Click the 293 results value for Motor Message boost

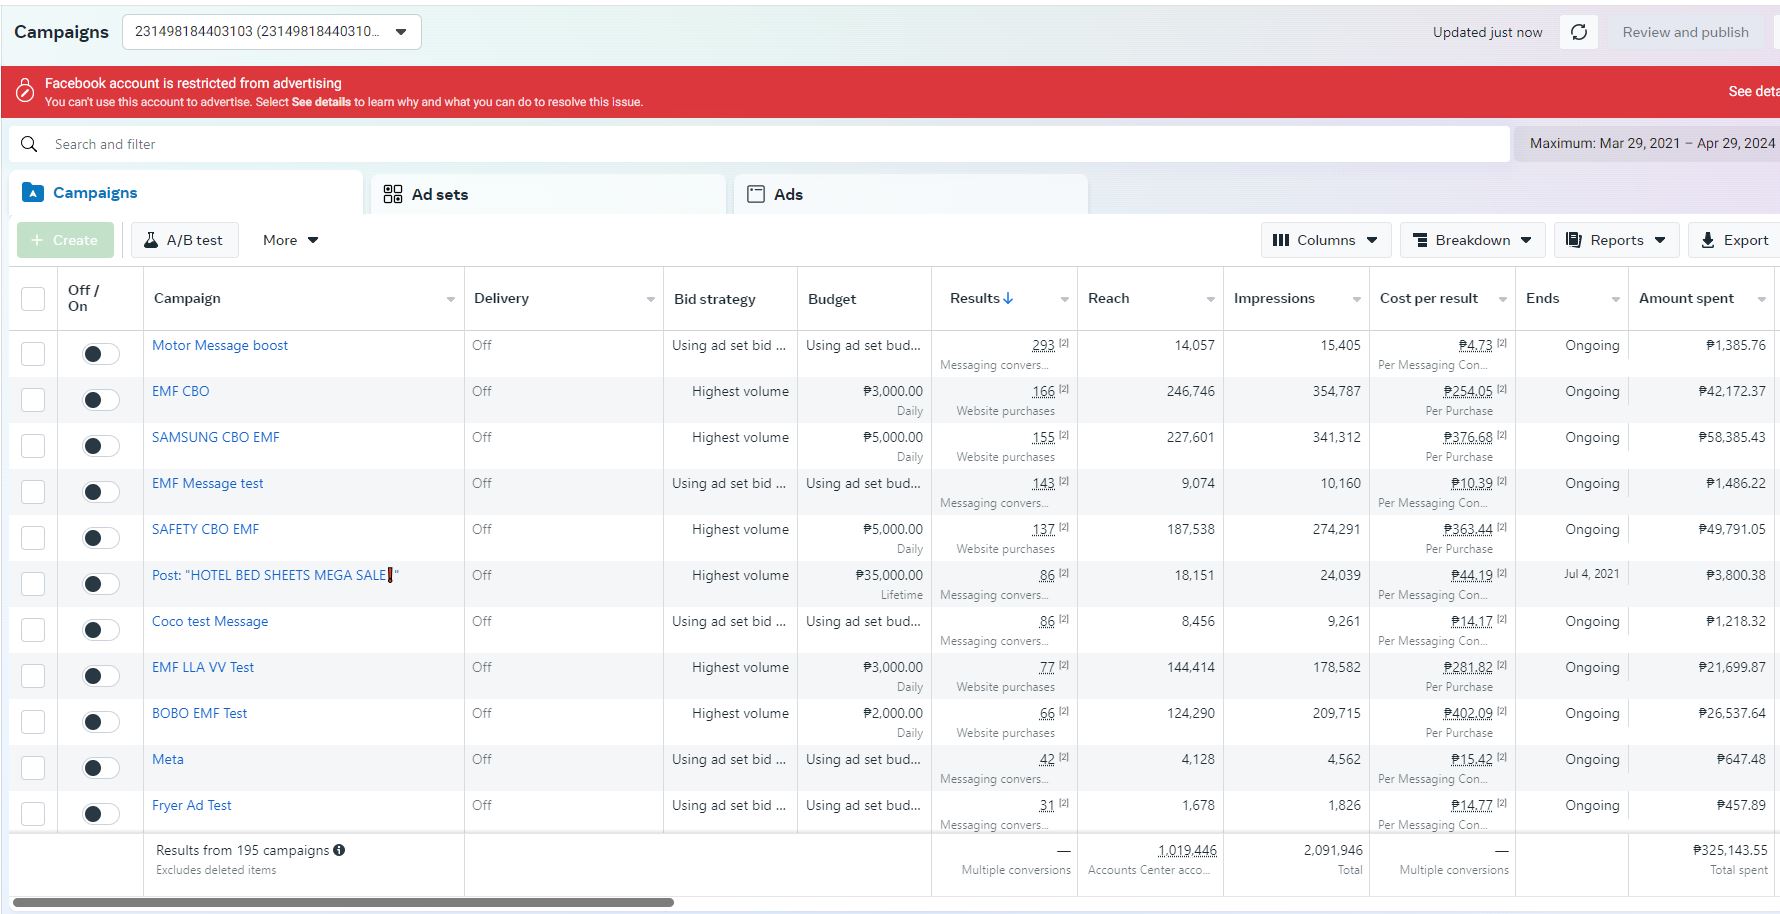(1043, 345)
